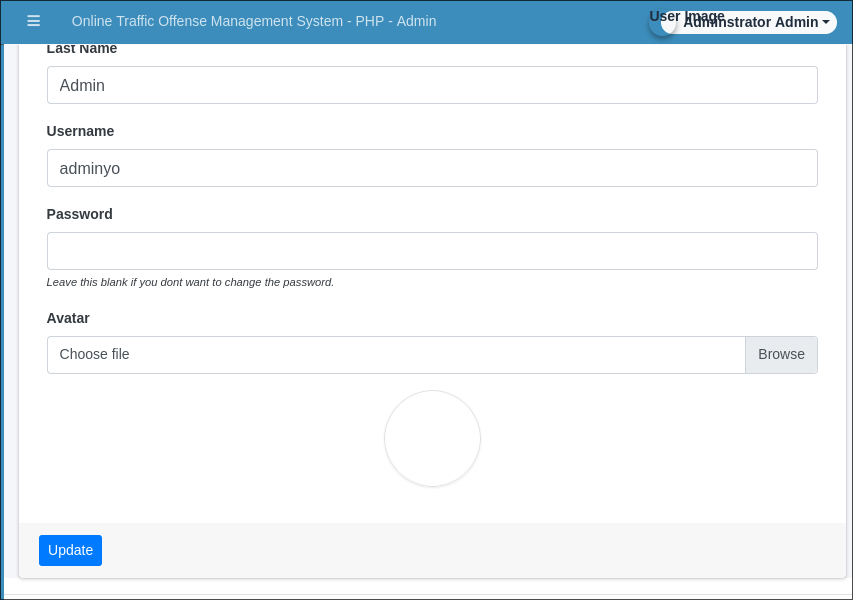The image size is (853, 600).
Task: Click the Avatar label text
Action: pos(68,318)
